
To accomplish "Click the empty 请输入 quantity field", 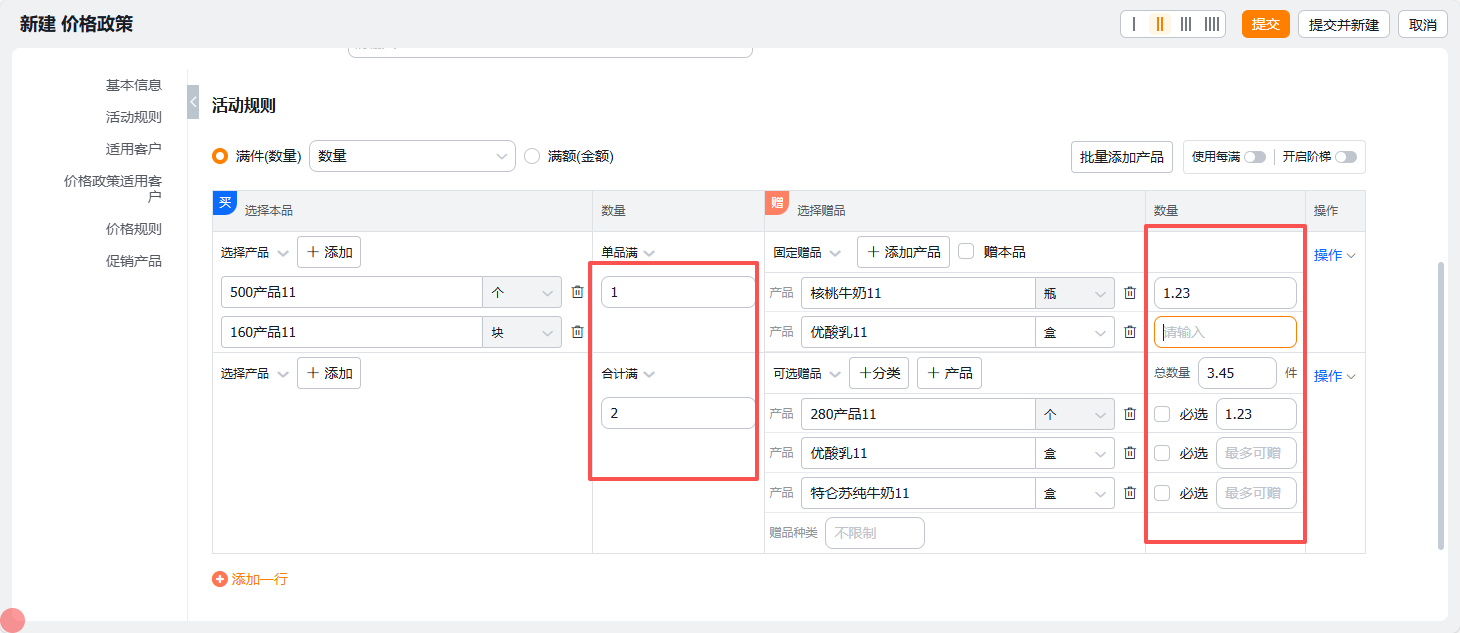I will point(1224,331).
